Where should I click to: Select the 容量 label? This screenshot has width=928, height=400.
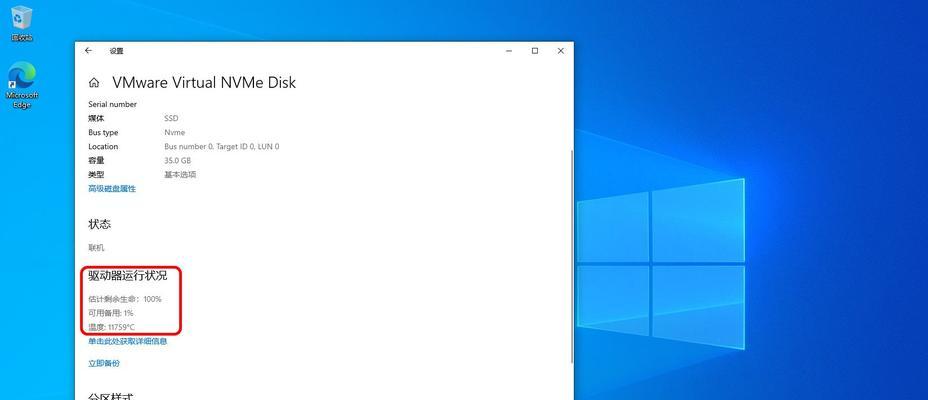coord(96,160)
